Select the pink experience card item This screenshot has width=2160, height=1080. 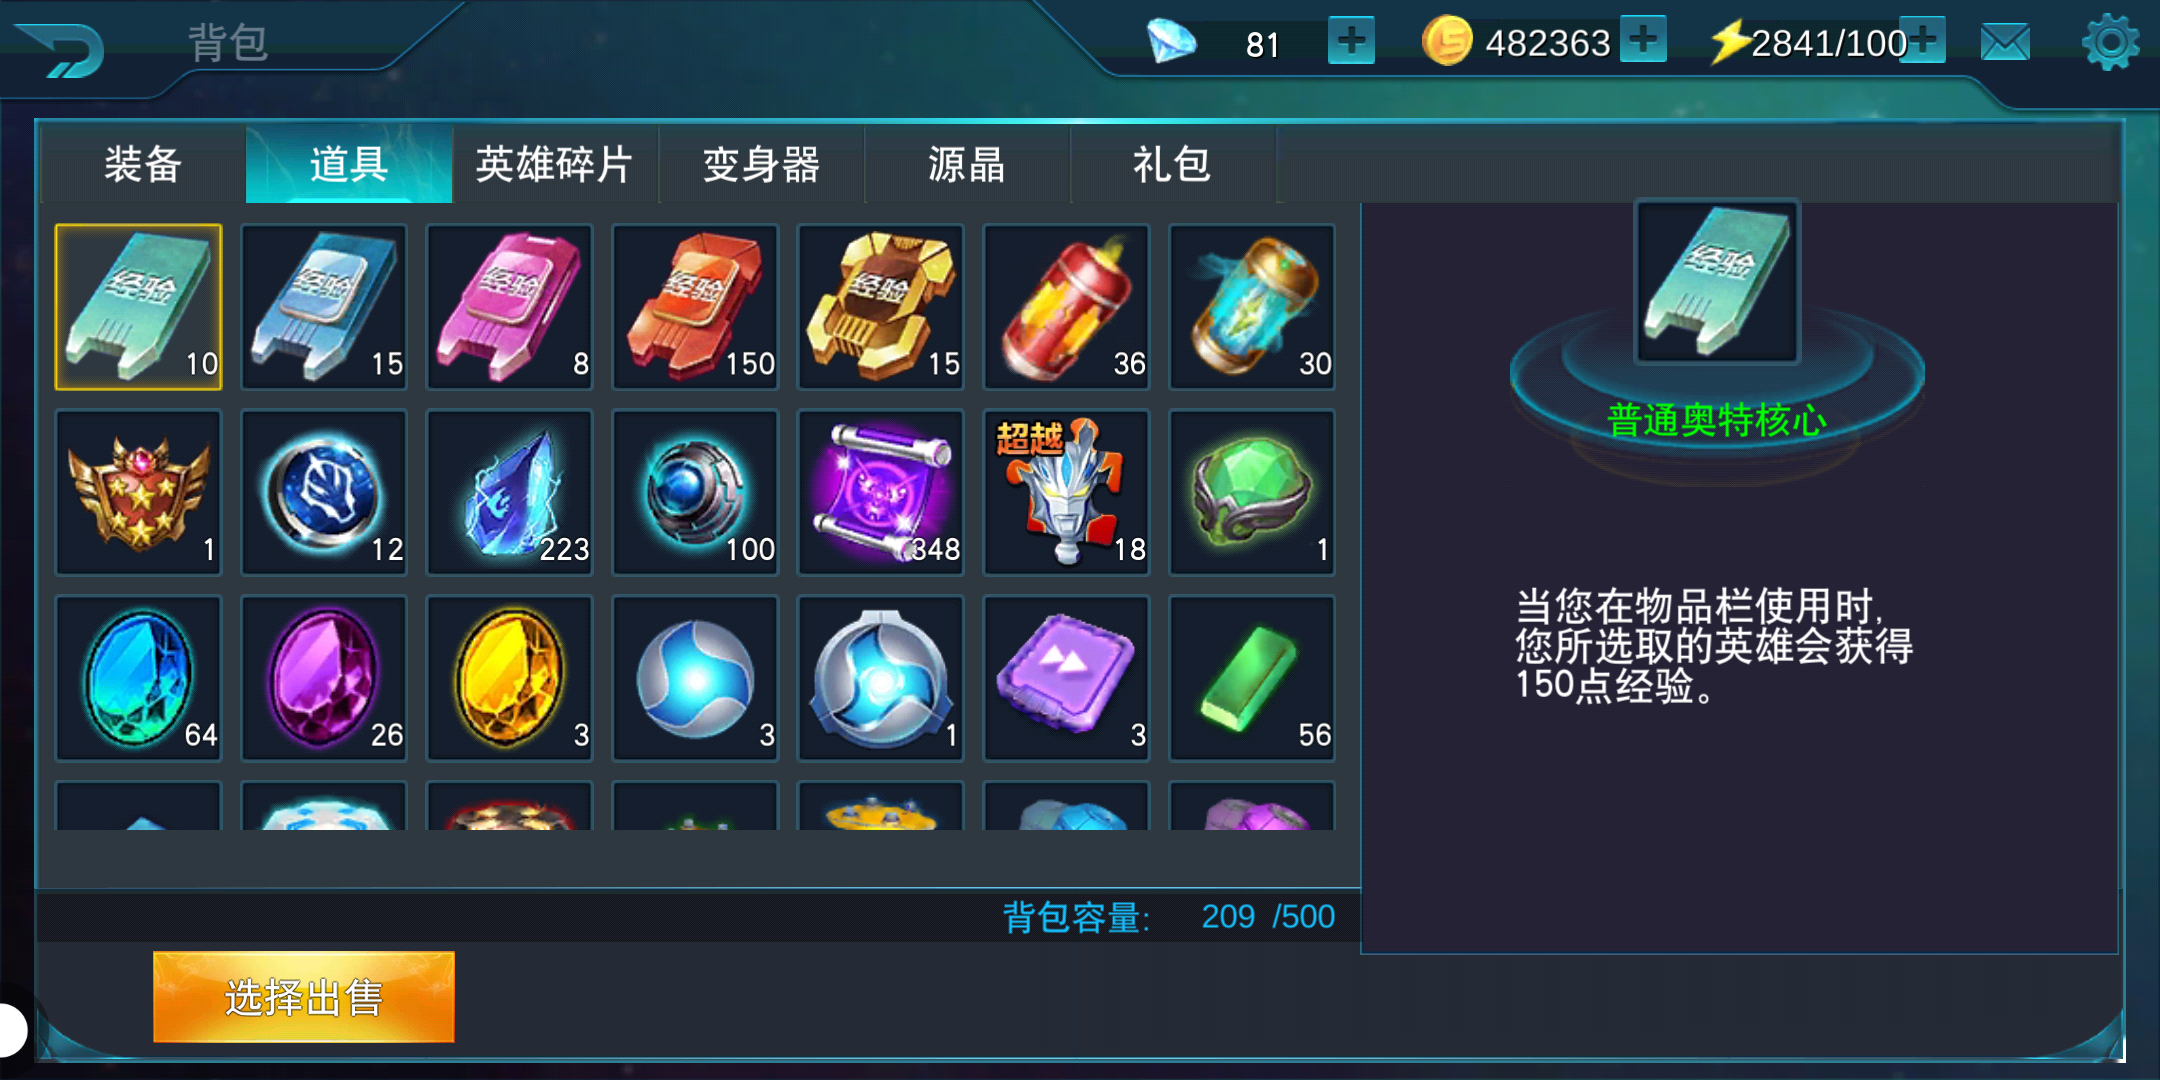pos(510,307)
